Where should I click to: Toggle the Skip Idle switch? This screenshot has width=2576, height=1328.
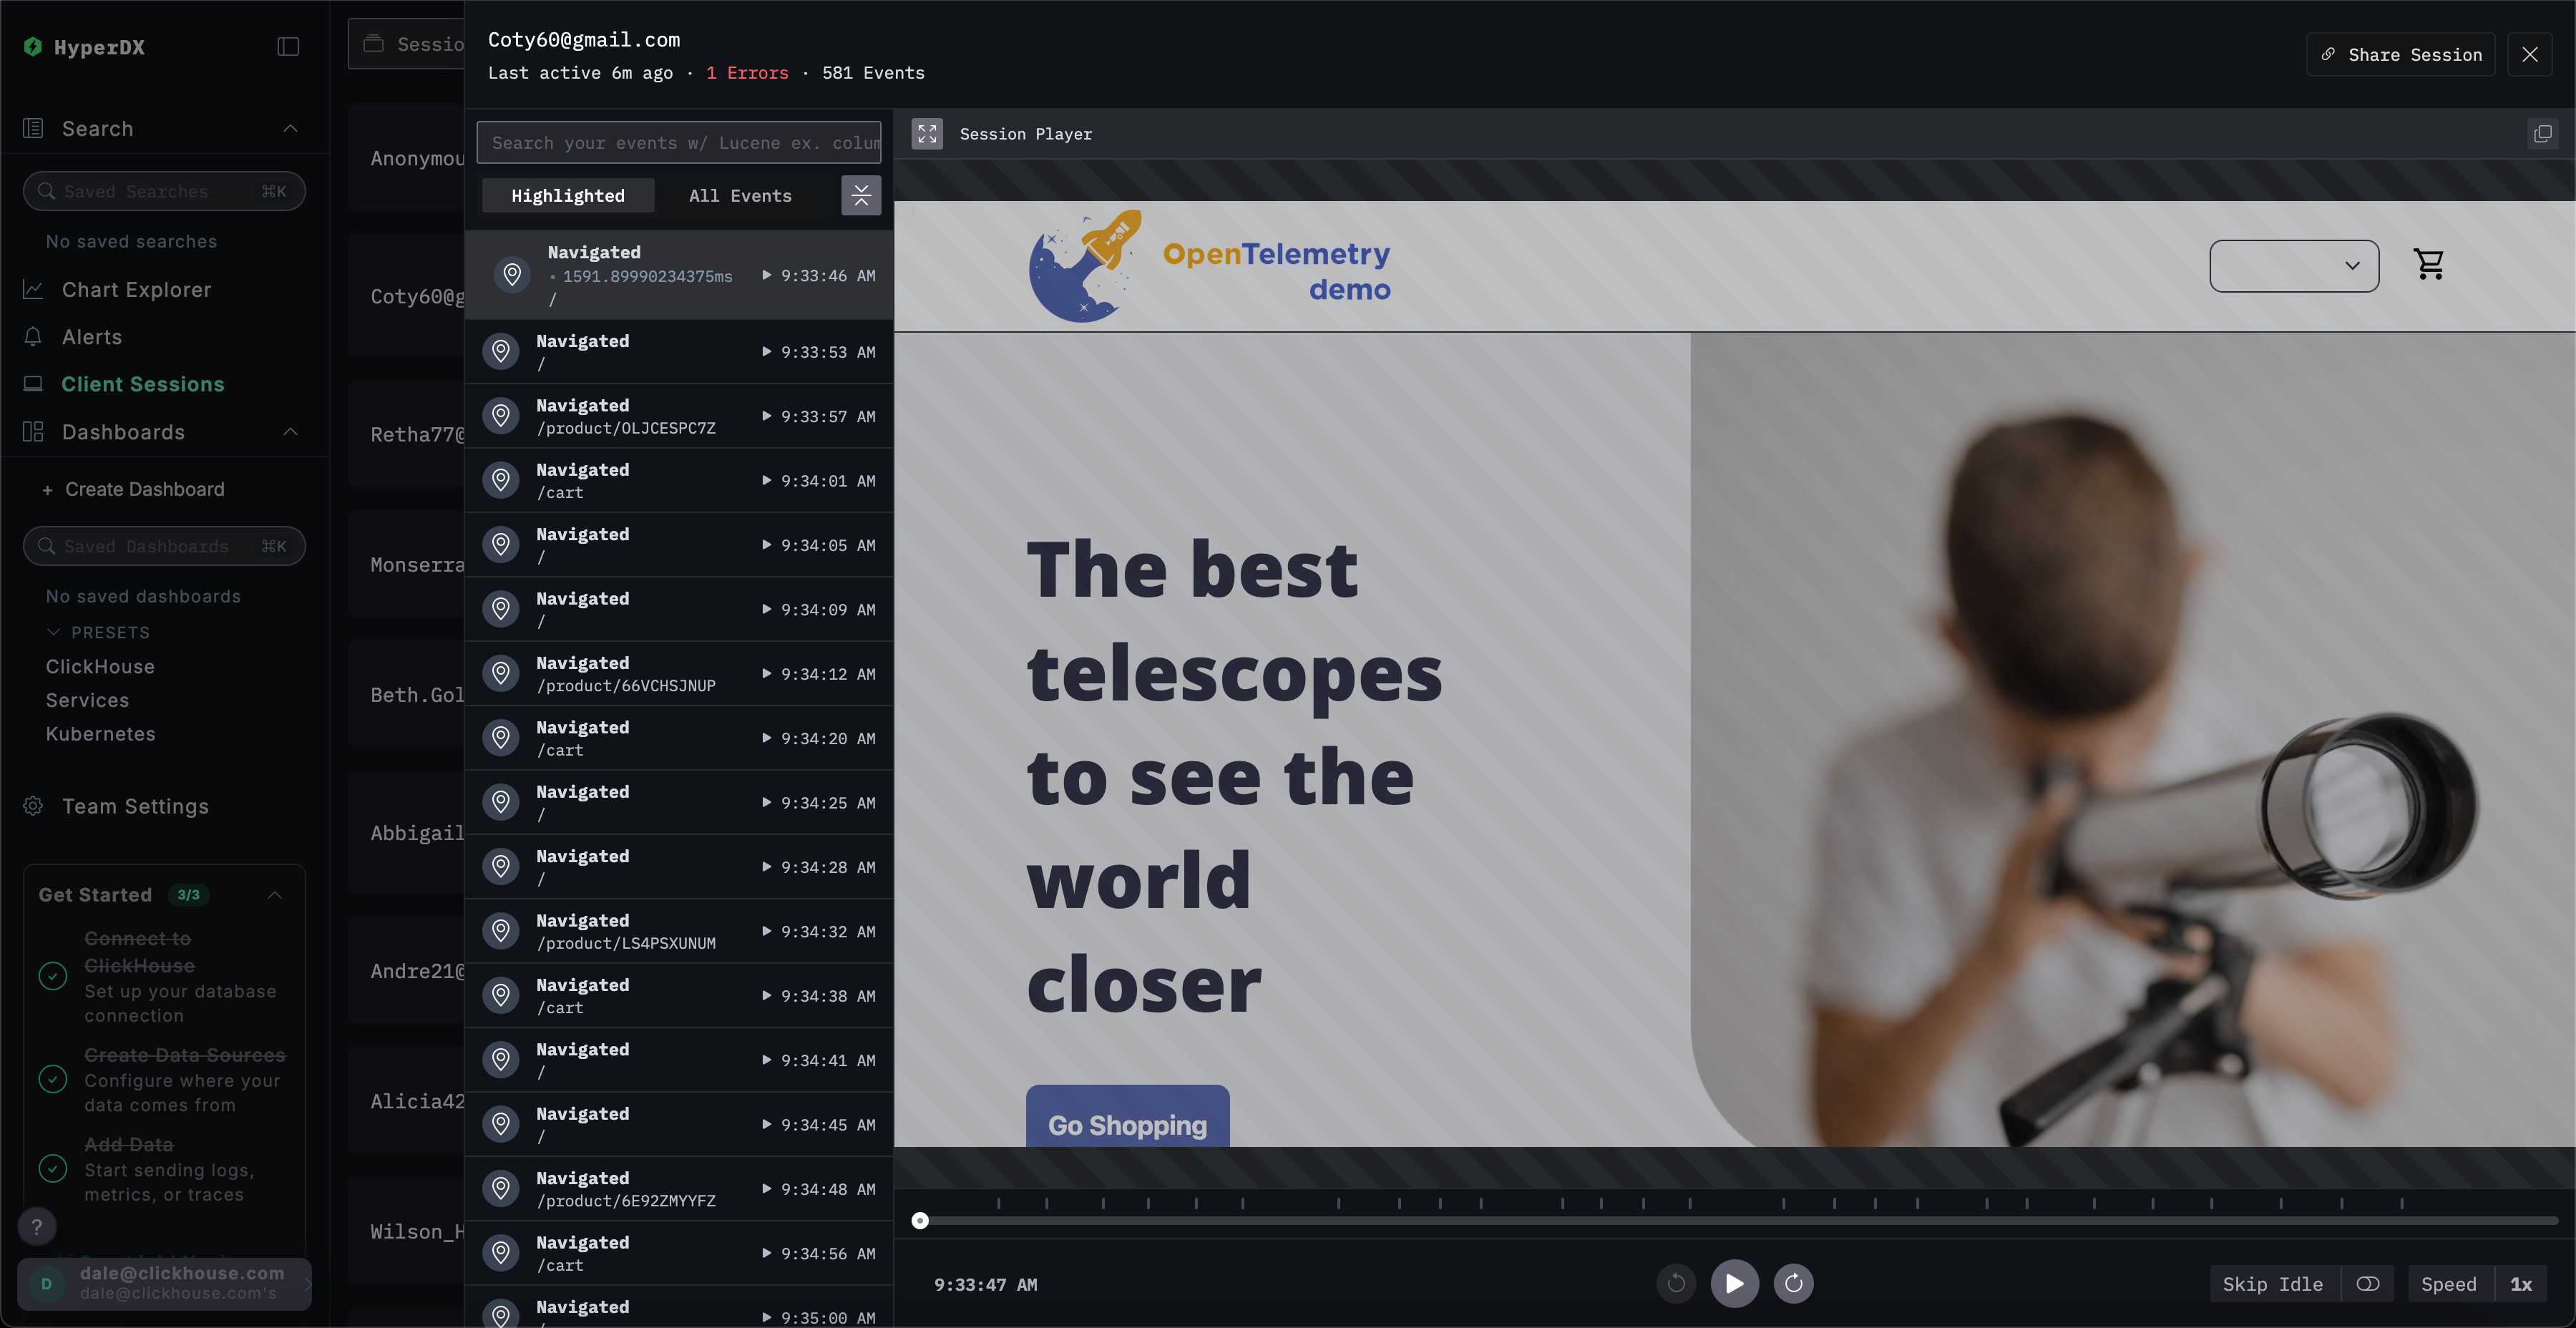click(x=2367, y=1284)
